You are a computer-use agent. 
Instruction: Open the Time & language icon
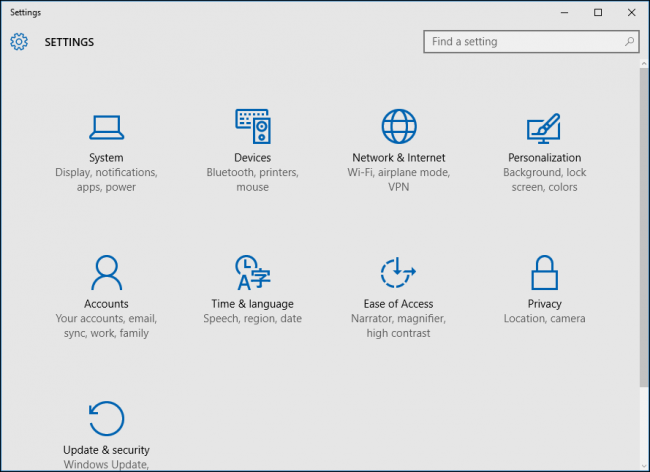(252, 272)
